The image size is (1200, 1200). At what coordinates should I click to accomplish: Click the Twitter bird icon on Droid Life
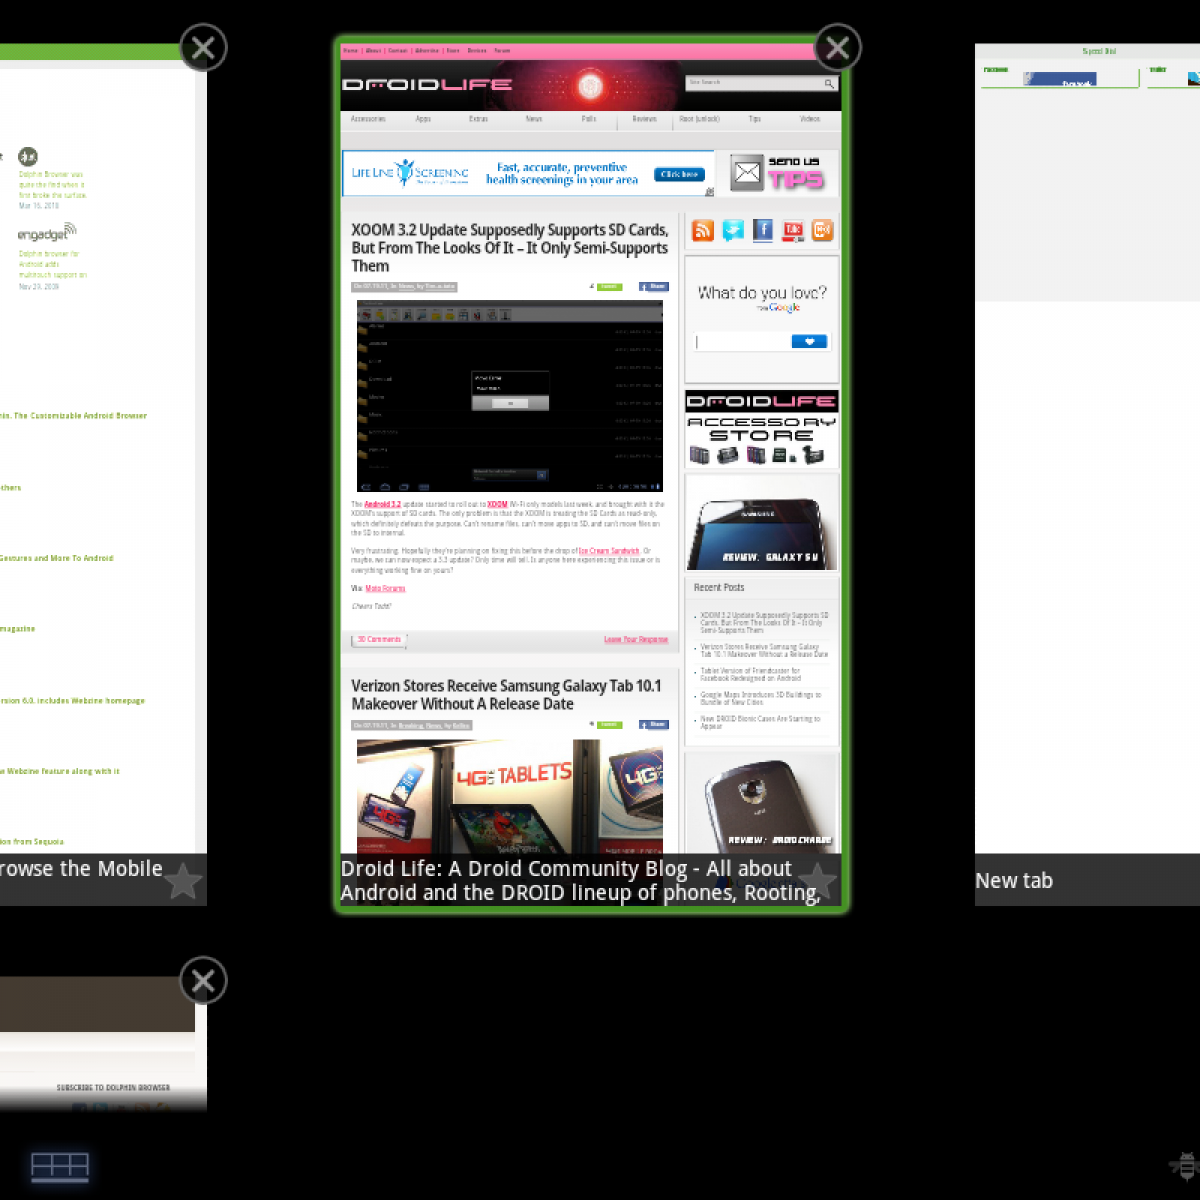[x=733, y=231]
